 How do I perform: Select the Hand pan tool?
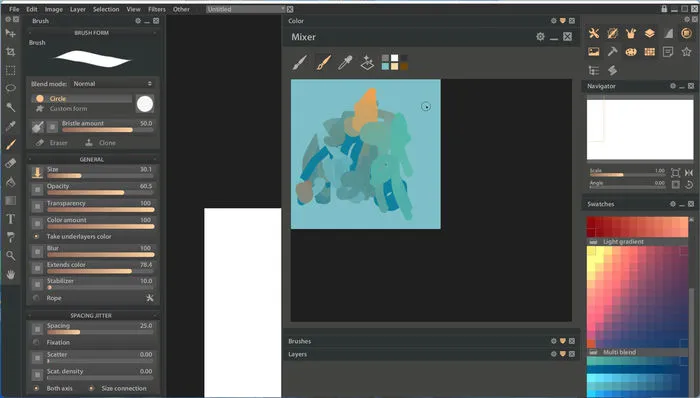click(x=11, y=274)
